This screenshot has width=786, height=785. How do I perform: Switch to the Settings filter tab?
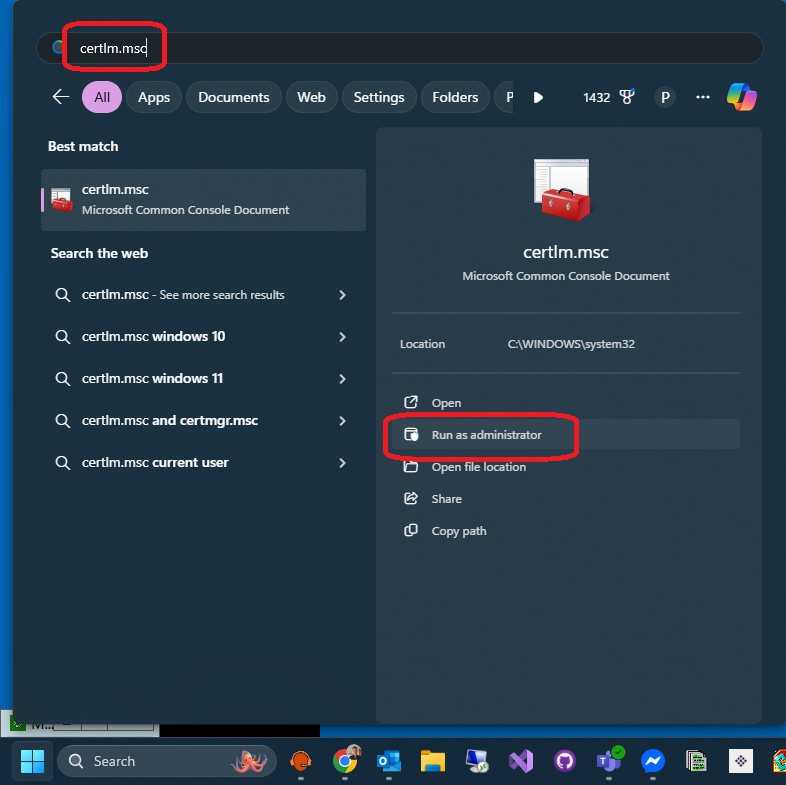tap(379, 97)
